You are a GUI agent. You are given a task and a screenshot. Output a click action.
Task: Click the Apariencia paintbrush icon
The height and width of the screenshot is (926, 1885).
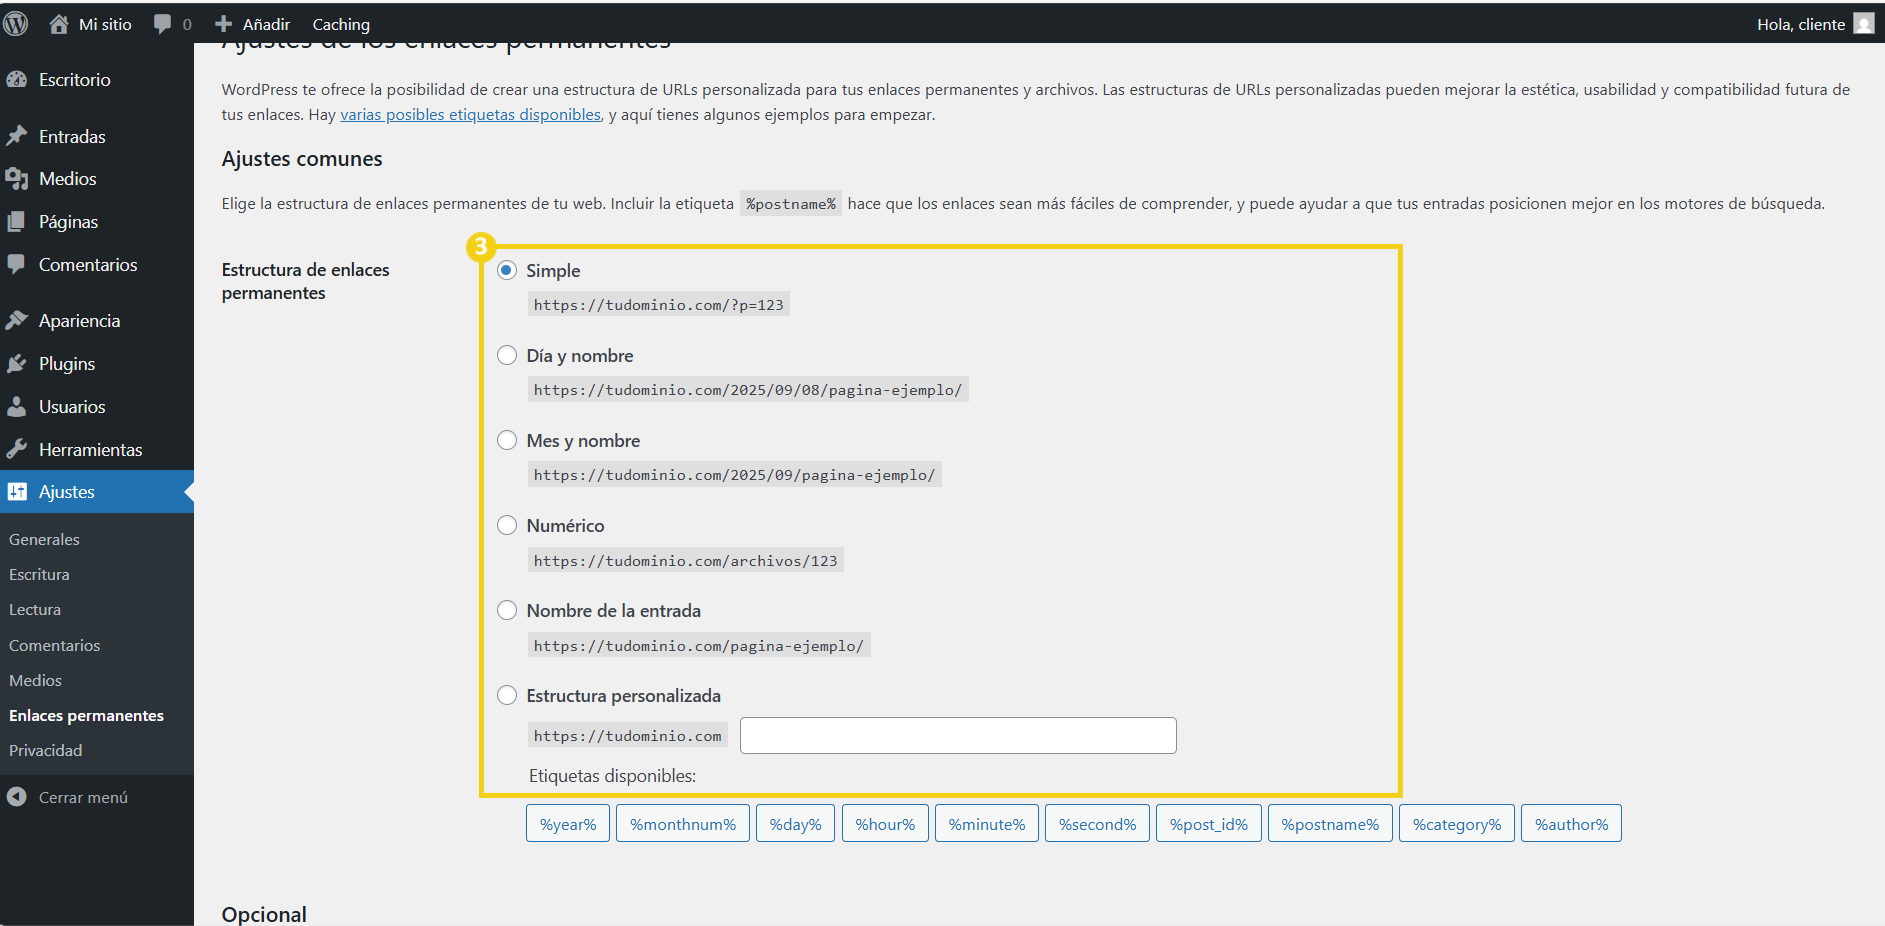click(17, 321)
